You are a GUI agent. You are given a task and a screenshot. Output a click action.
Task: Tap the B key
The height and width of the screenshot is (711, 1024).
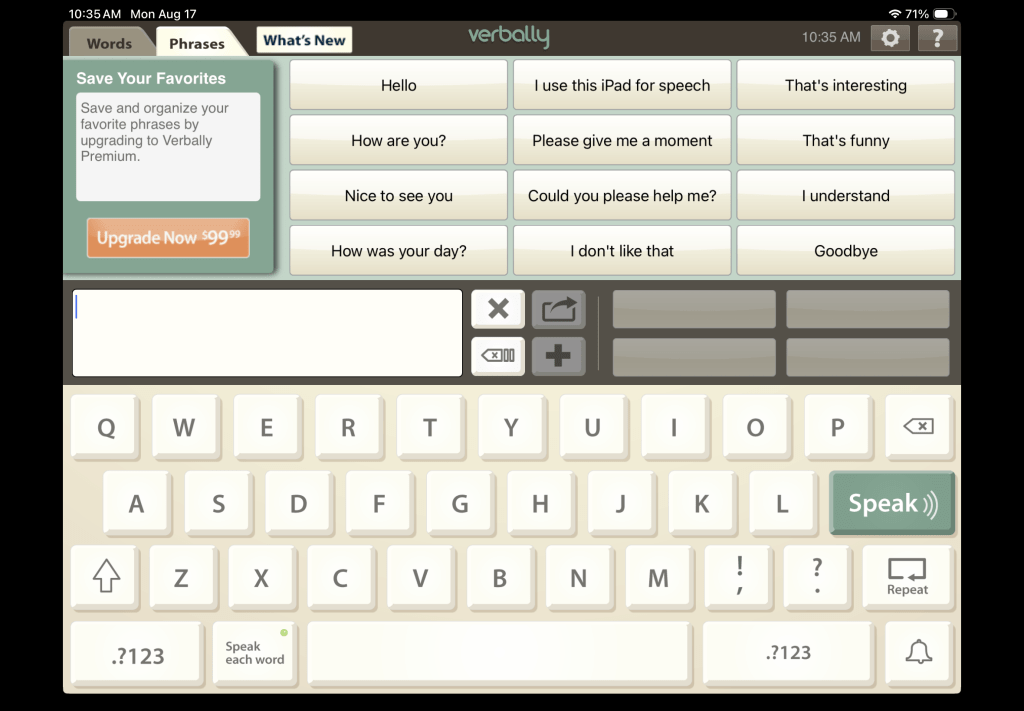coord(499,577)
